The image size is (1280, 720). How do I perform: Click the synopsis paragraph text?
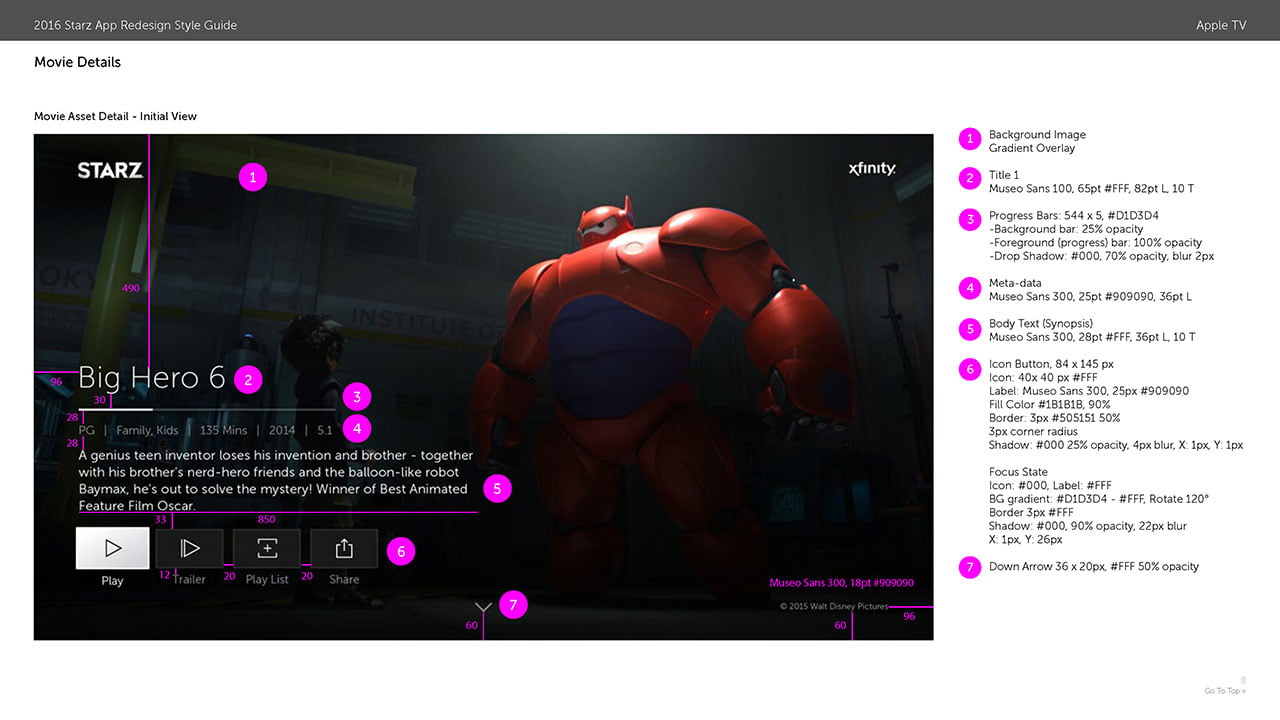coord(276,480)
